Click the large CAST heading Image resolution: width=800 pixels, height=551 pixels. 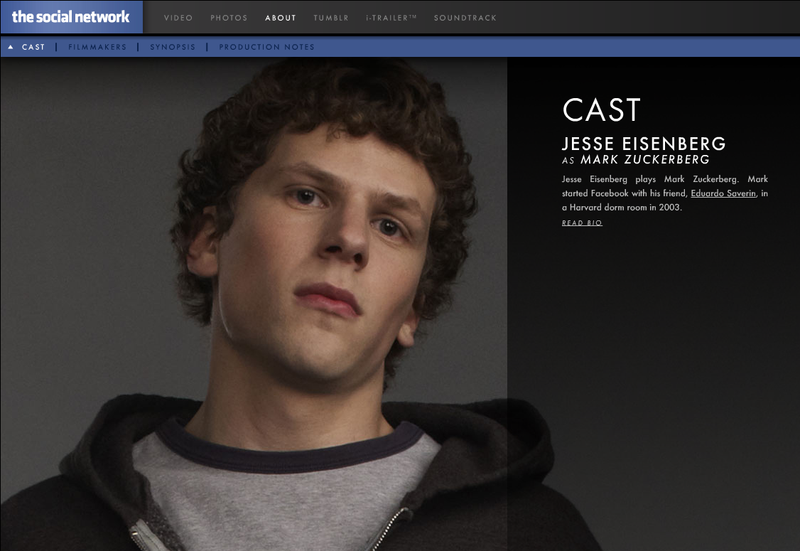601,110
